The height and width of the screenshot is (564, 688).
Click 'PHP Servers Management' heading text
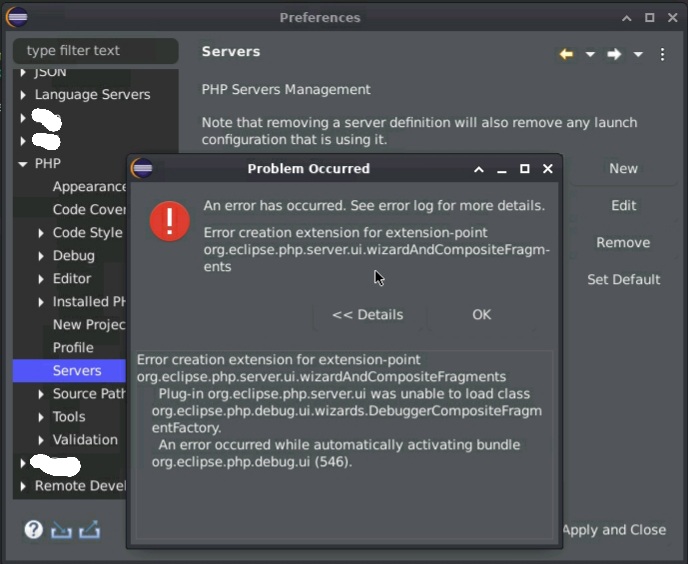point(286,90)
